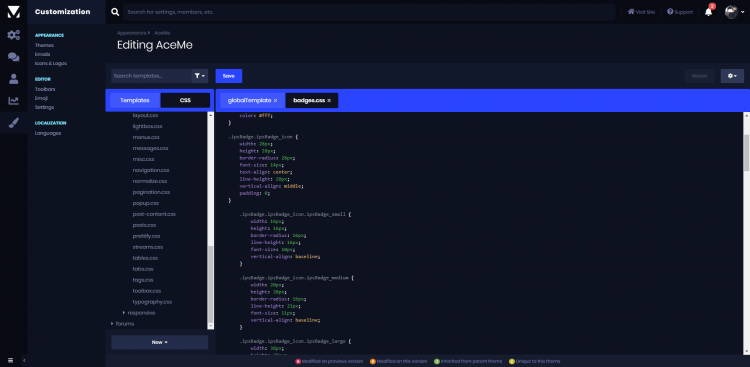The height and width of the screenshot is (367, 750).
Task: Open the New dropdown button
Action: (x=160, y=342)
